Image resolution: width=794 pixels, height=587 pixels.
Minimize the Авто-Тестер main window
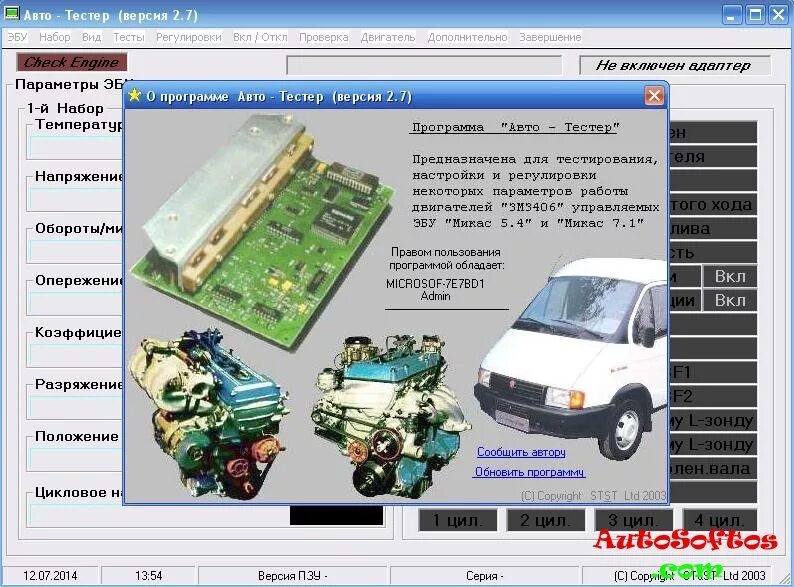click(731, 14)
